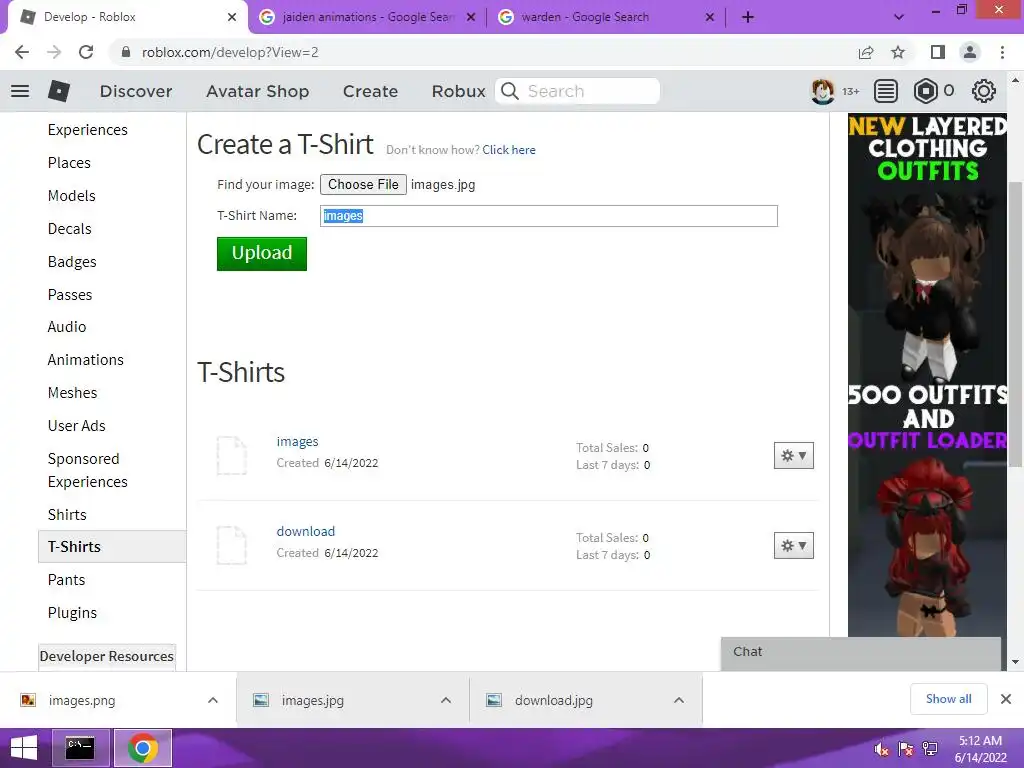Open the Avatar Shop menu

257,91
